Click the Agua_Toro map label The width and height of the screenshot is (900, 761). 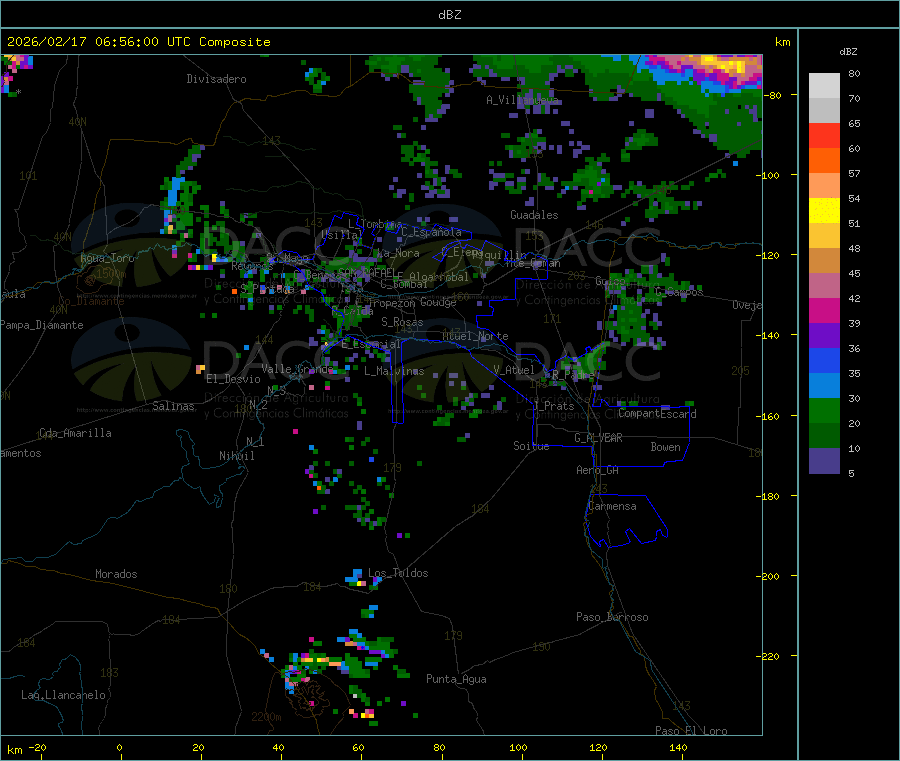[x=107, y=258]
